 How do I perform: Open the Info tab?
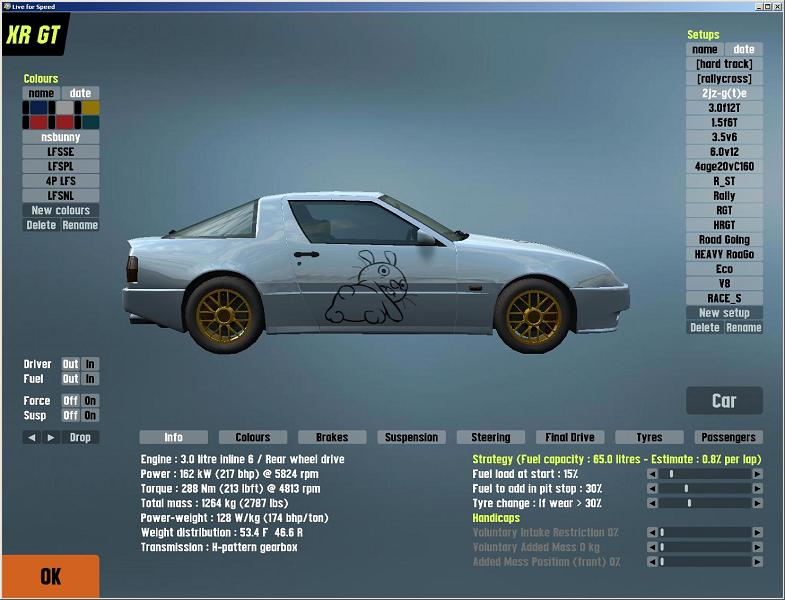(174, 437)
